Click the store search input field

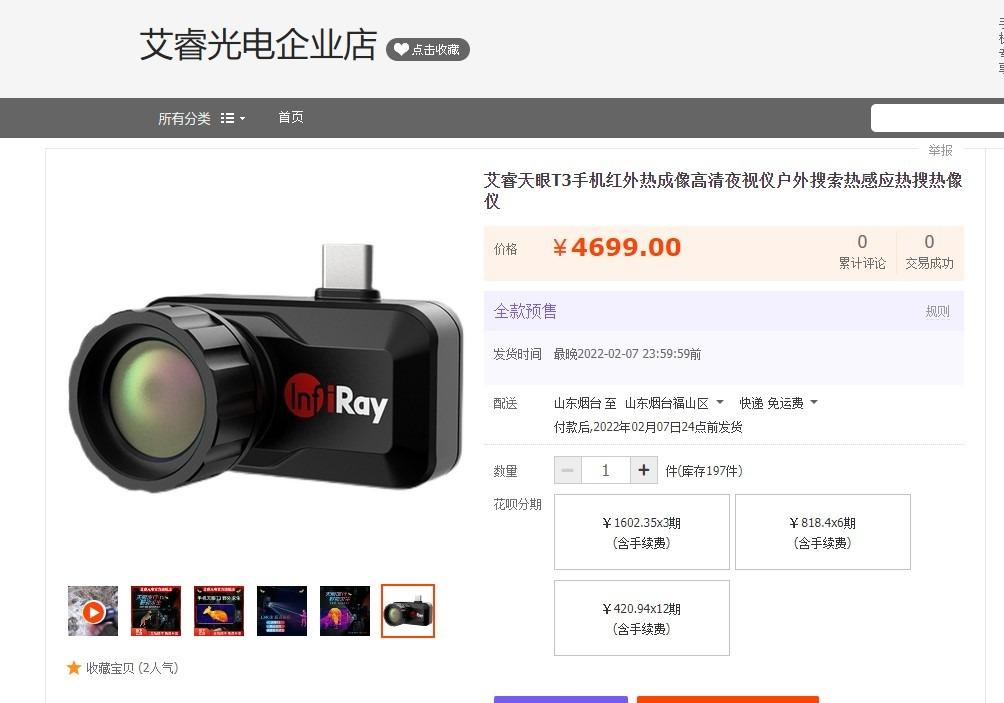[937, 118]
